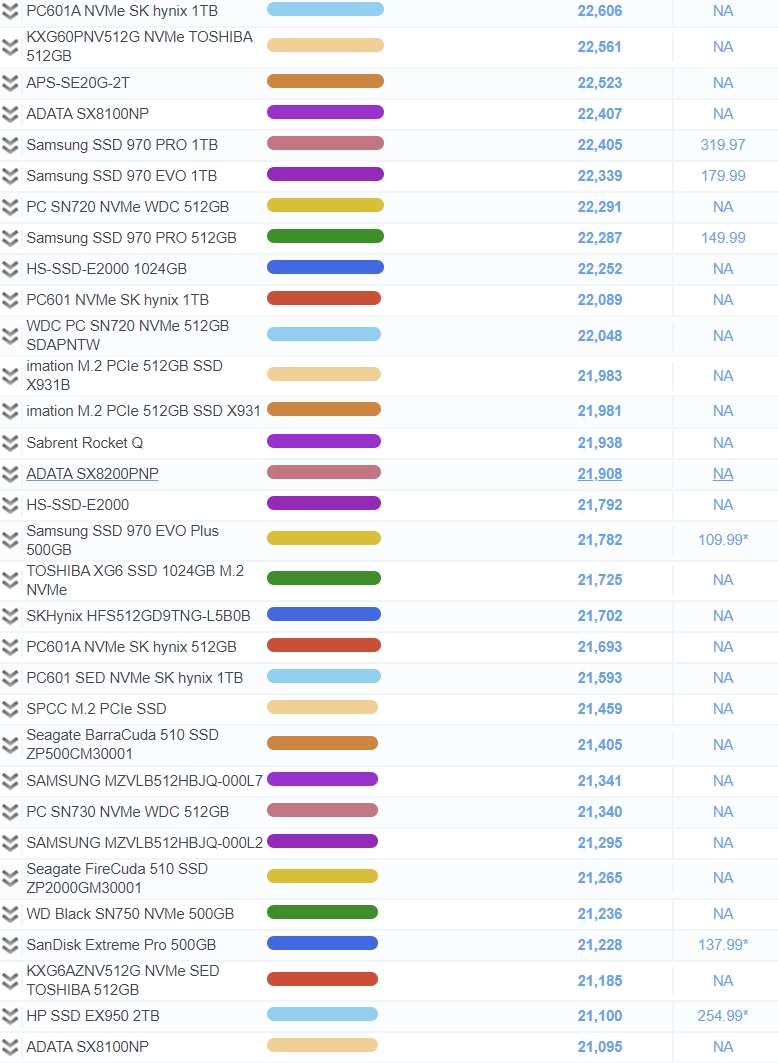Open Seagate BarraCuda 510 SSD ZP500CM30001 link

122,744
